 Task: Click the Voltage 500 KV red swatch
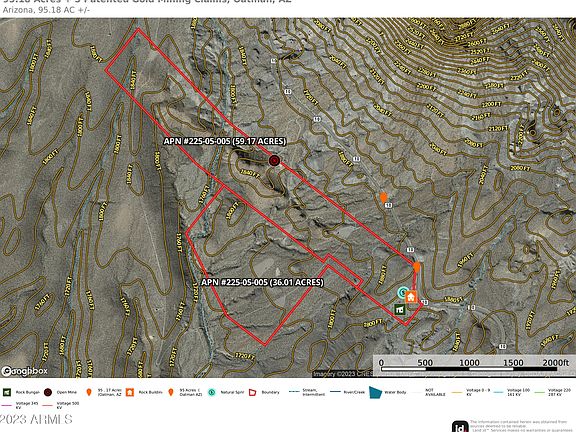tap(48, 405)
